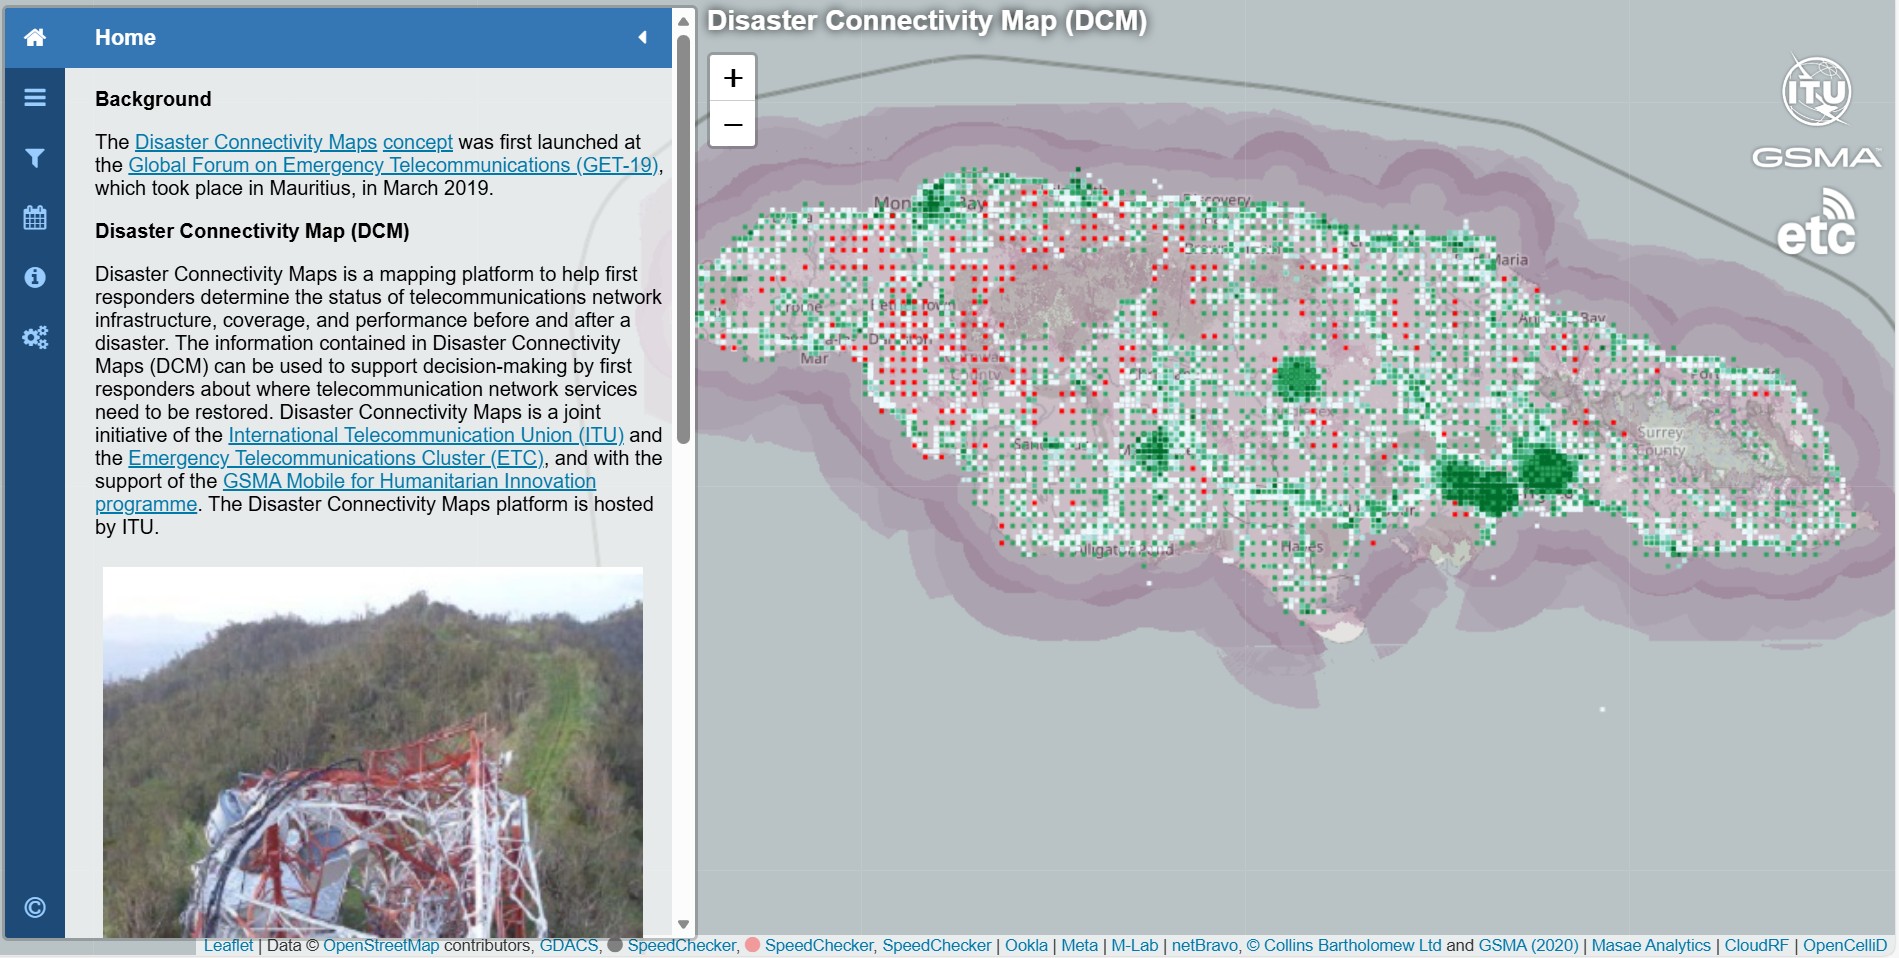Click the GSMA logo on the map
Viewport: 1899px width, 958px height.
click(x=1816, y=158)
